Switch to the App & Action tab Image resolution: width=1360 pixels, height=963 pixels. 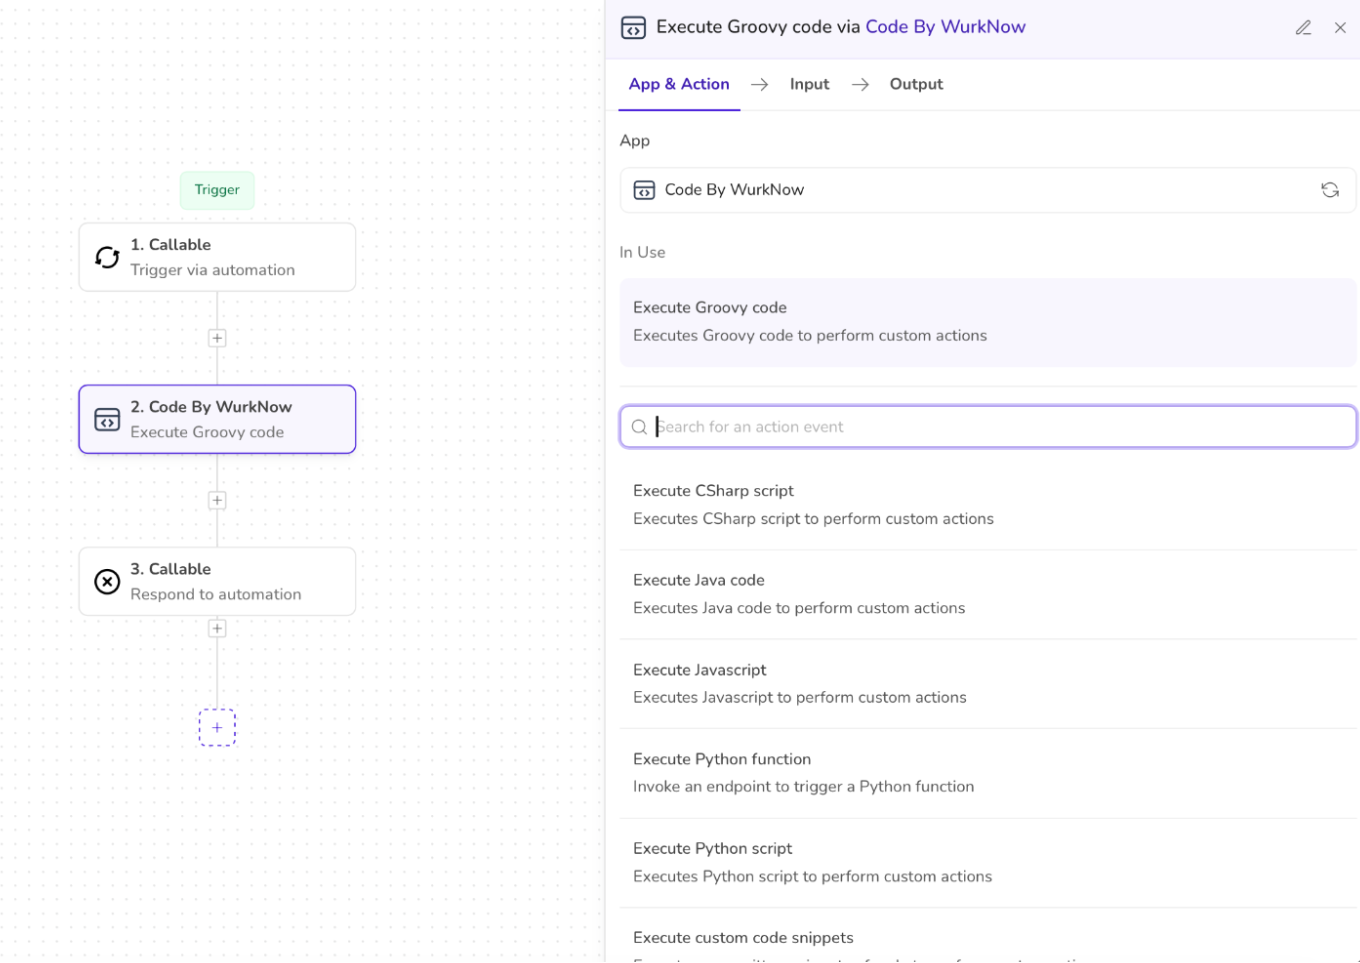click(679, 84)
